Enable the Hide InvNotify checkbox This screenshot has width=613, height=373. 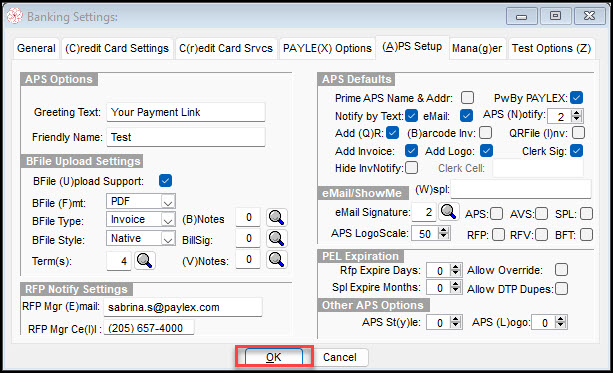[x=411, y=168]
